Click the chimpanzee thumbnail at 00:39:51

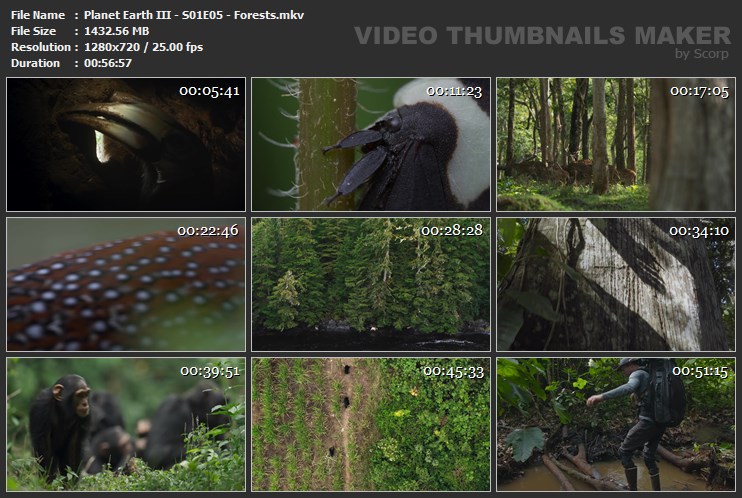126,424
